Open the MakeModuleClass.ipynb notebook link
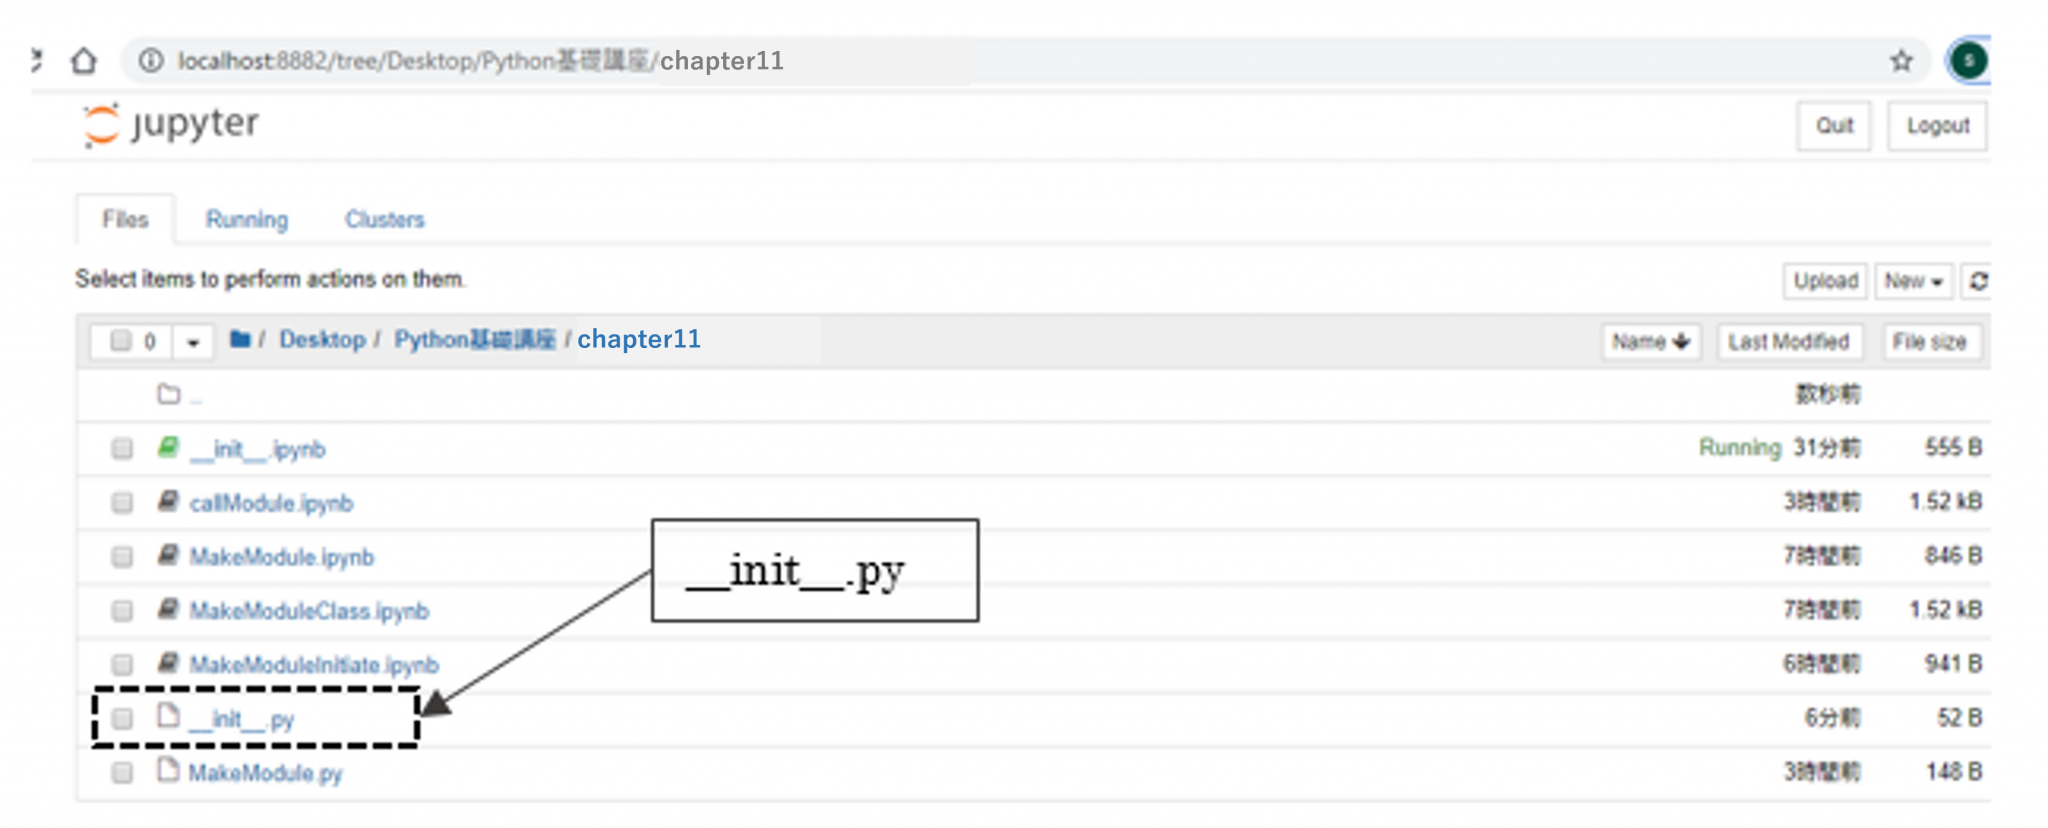Screen dimensions: 2048x828 [309, 611]
